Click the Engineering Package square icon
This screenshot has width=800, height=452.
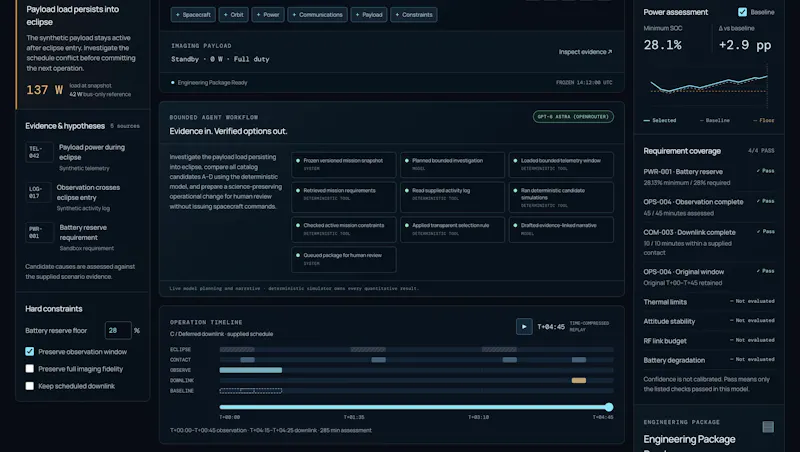point(768,427)
